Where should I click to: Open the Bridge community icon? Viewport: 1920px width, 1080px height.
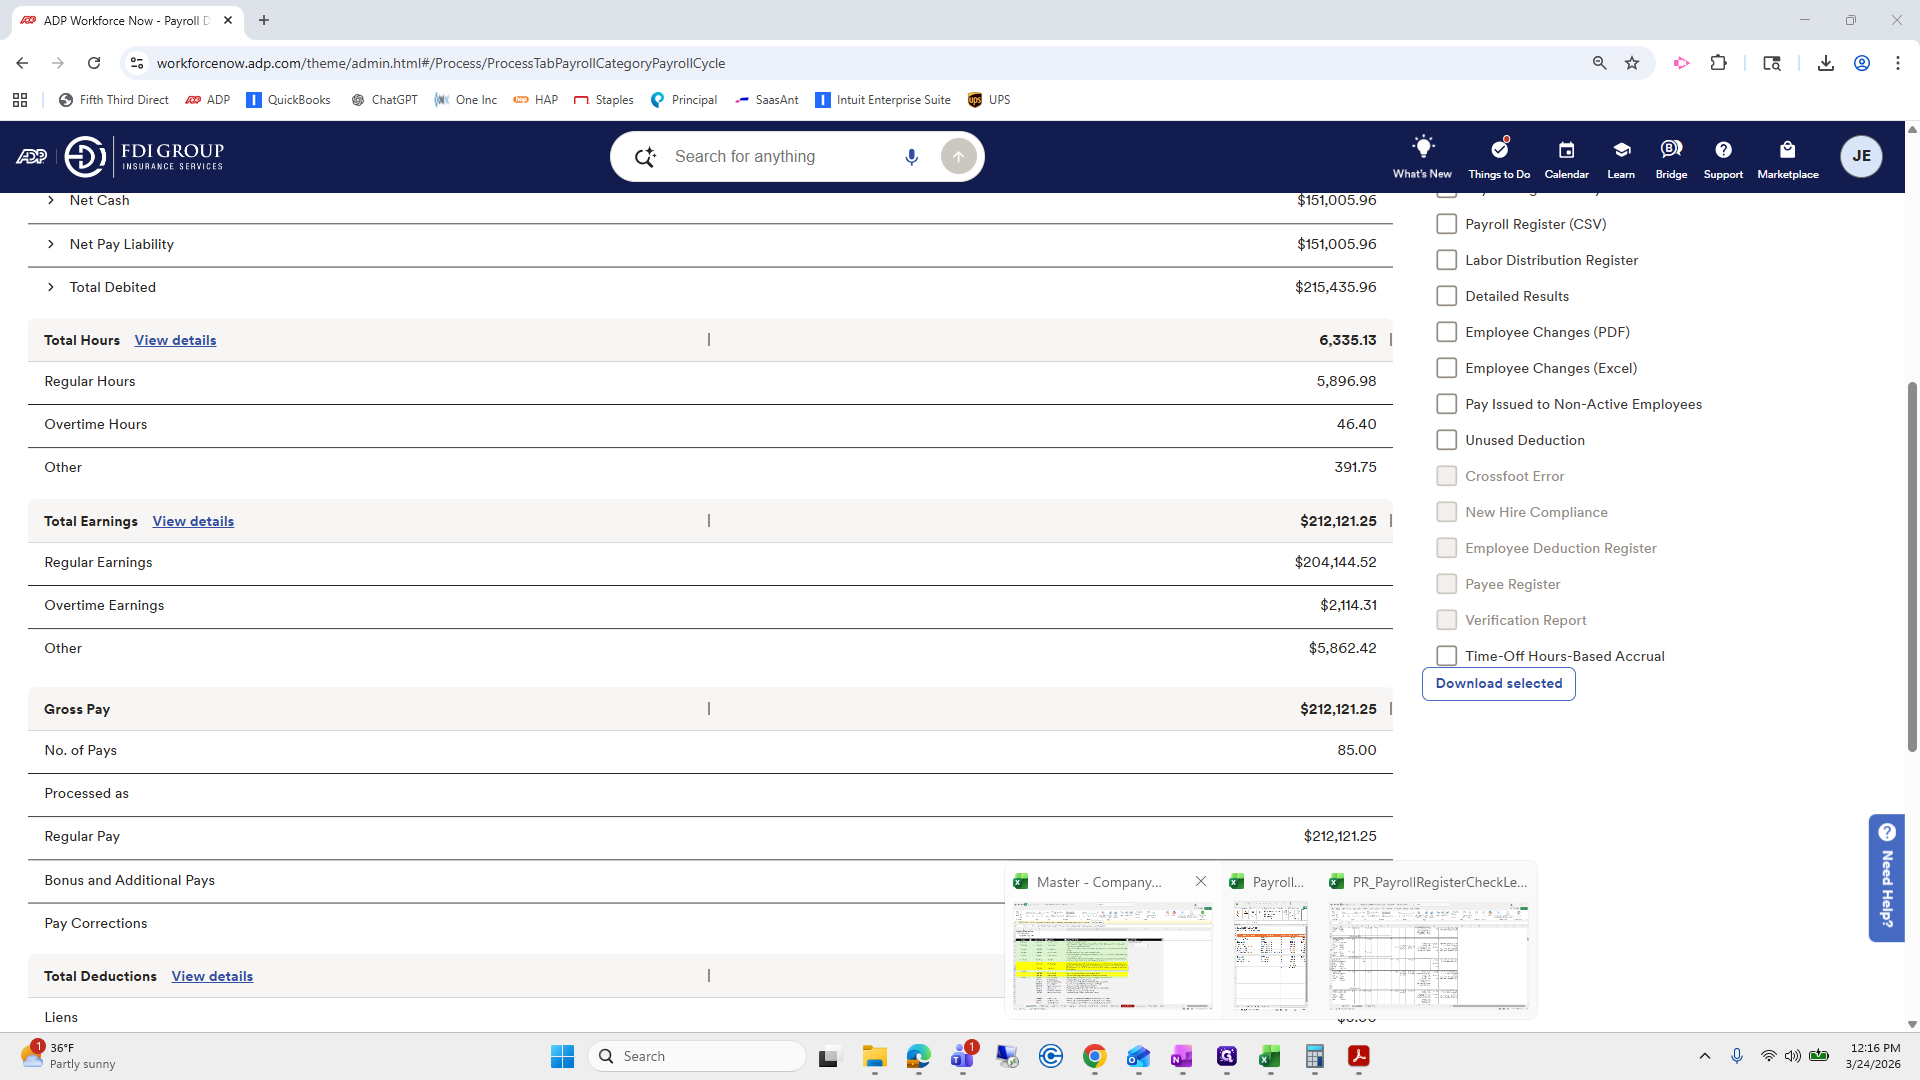tap(1670, 150)
